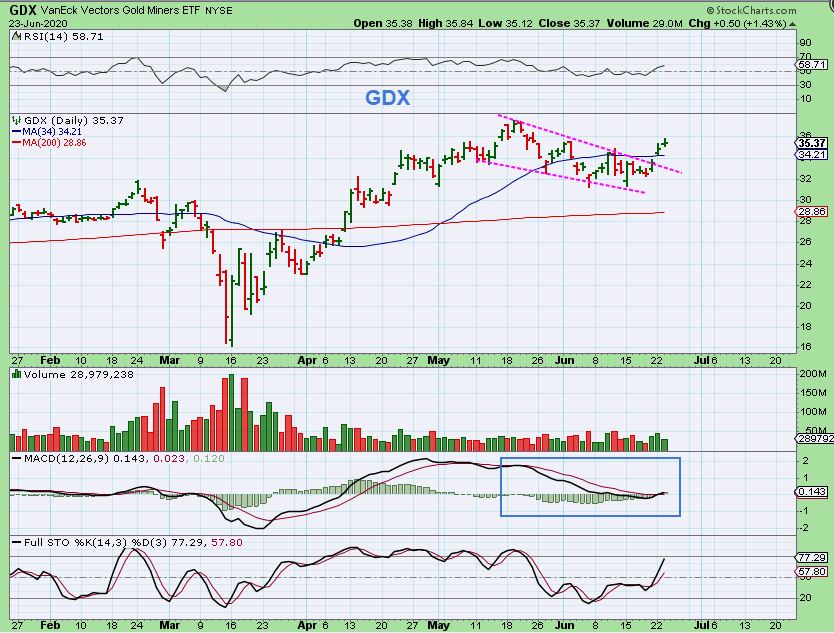Click the High 35.84 value in header
This screenshot has width=834, height=633.
tap(446, 23)
